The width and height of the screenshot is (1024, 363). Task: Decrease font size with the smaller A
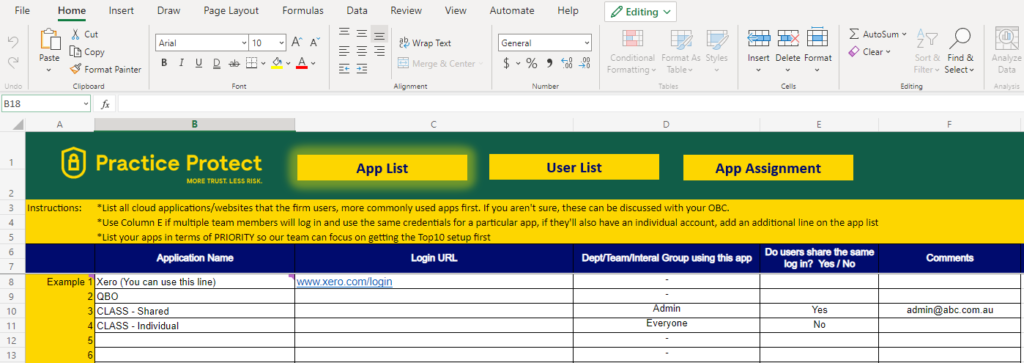(x=315, y=42)
